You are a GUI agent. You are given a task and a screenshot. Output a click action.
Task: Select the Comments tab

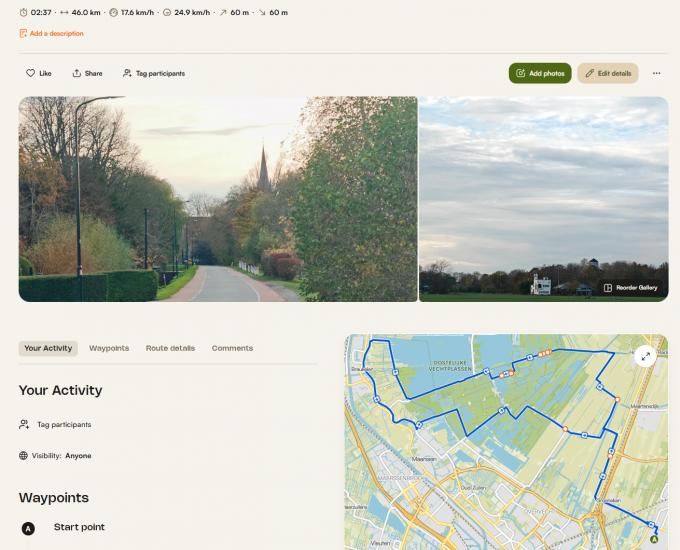232,348
